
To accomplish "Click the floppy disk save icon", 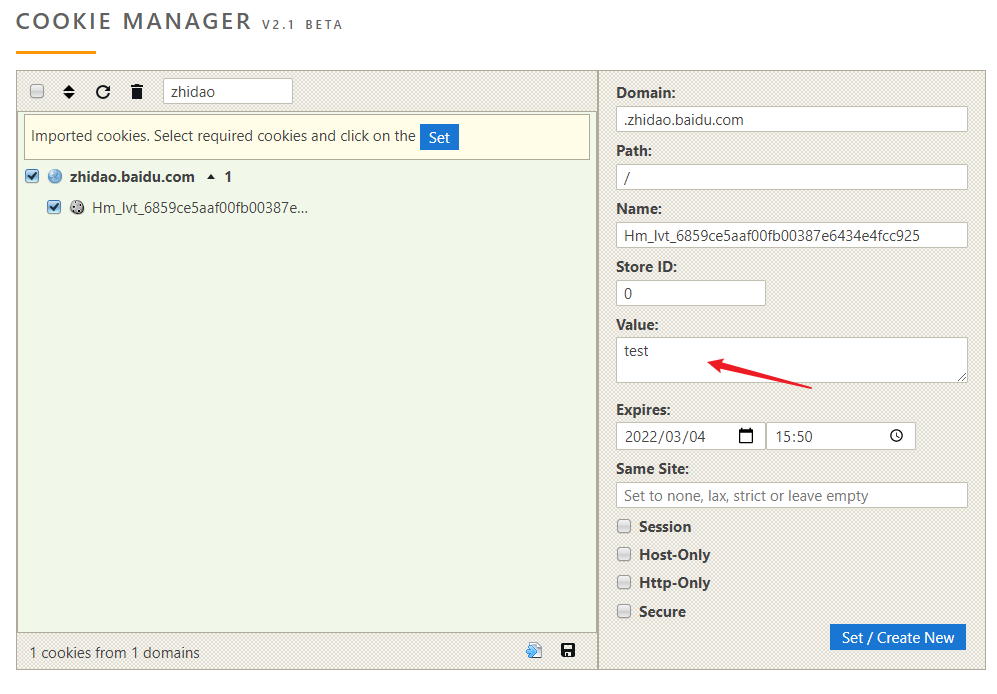I will tap(568, 651).
